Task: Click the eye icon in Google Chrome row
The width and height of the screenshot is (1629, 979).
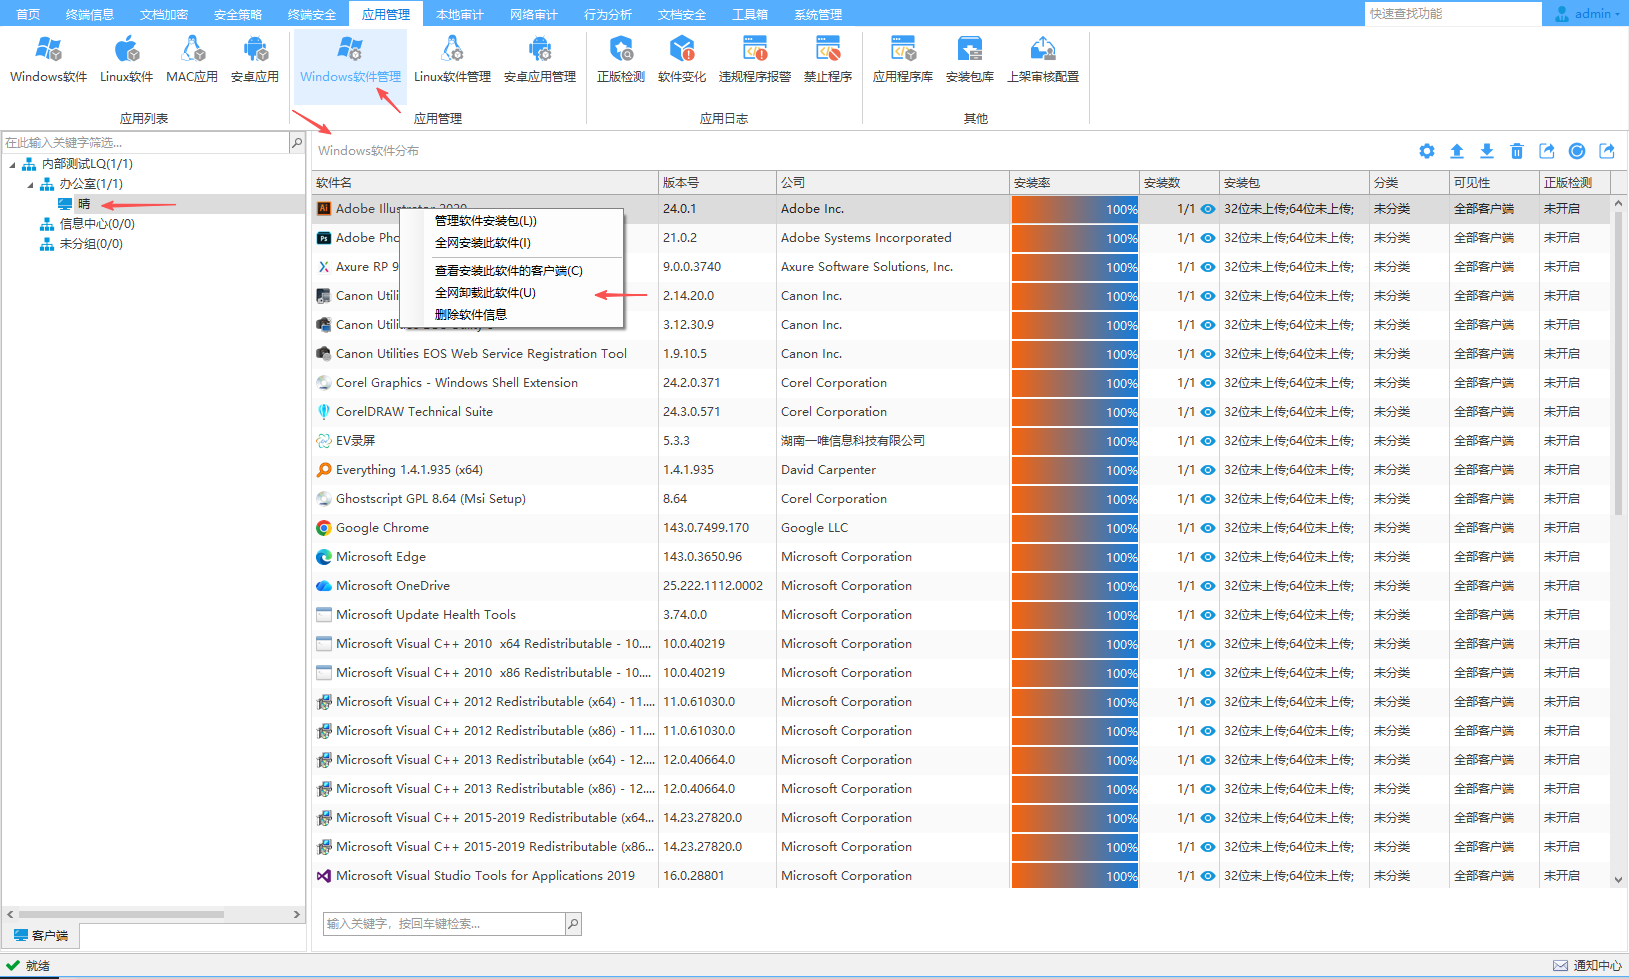Action: coord(1208,528)
